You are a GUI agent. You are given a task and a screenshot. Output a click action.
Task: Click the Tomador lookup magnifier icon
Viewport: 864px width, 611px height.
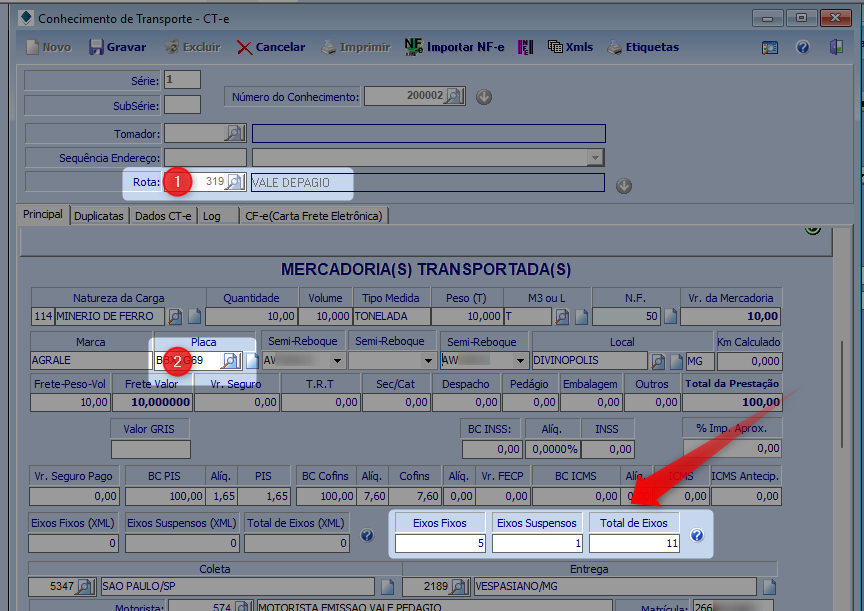click(x=234, y=133)
